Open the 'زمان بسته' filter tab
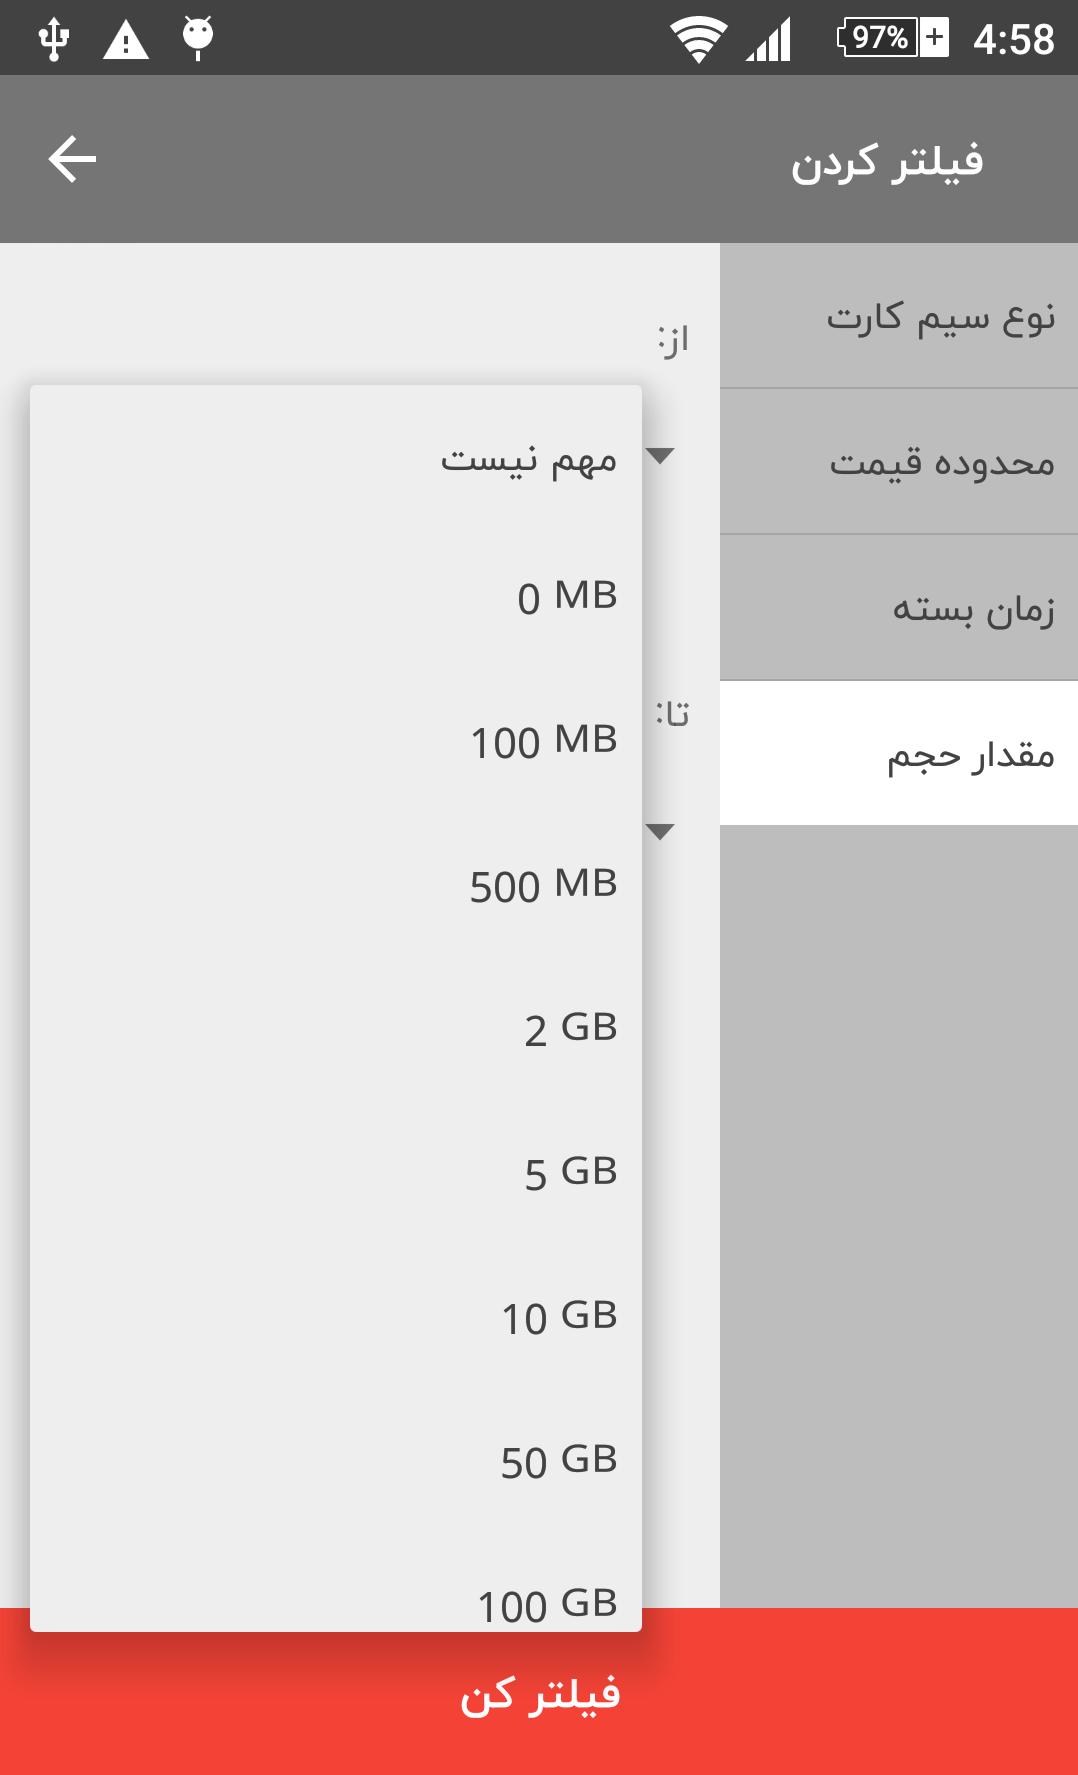The height and width of the screenshot is (1775, 1078). coord(899,608)
